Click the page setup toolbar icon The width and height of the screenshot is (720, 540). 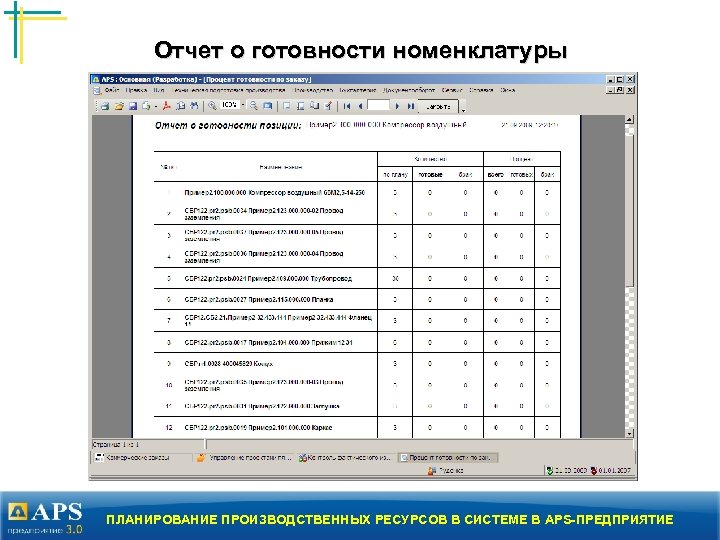point(180,106)
